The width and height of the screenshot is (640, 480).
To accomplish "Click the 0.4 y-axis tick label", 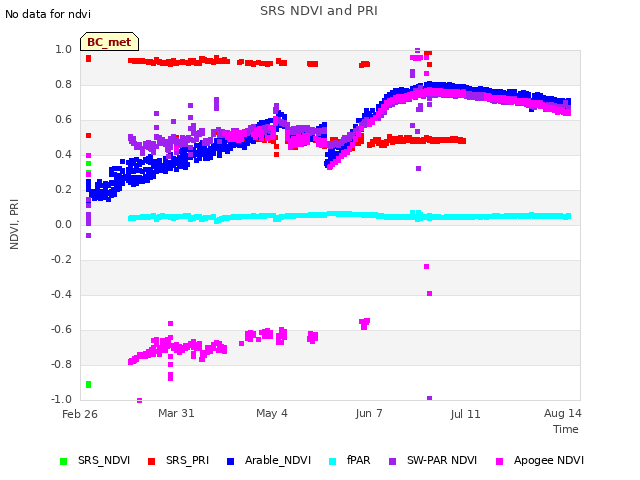I will 64,154.
